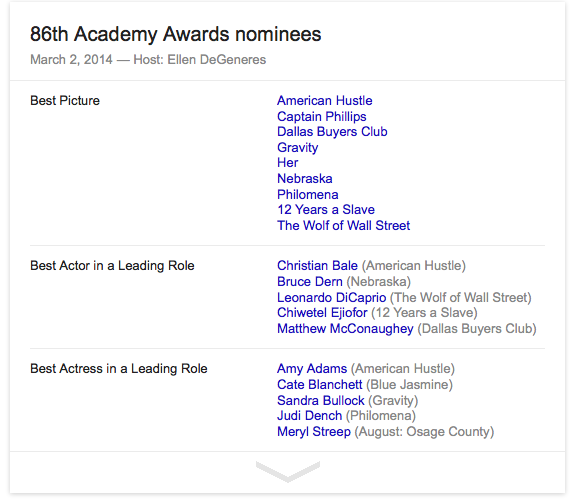Open the Philomena link under Best Picture
The image size is (572, 499).
pyautogui.click(x=308, y=194)
